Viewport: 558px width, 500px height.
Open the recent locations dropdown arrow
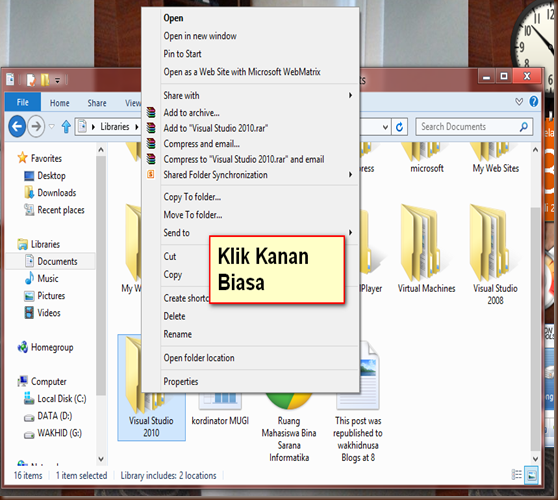click(x=52, y=127)
